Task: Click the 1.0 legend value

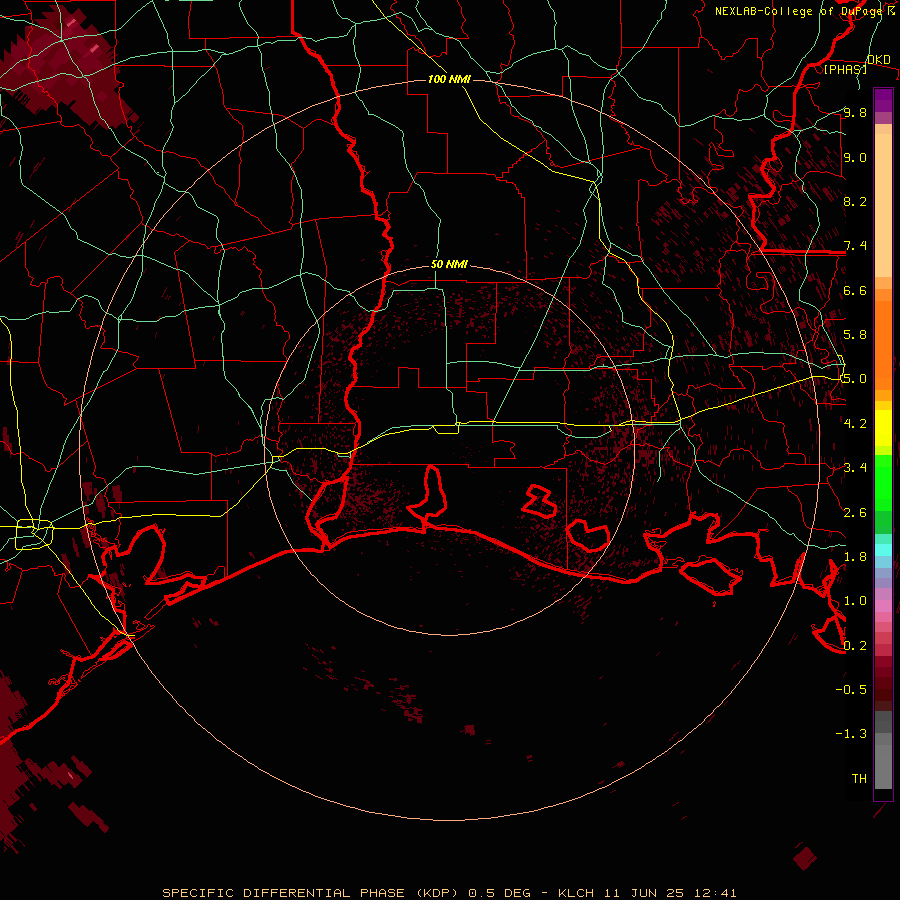Action: pos(855,600)
